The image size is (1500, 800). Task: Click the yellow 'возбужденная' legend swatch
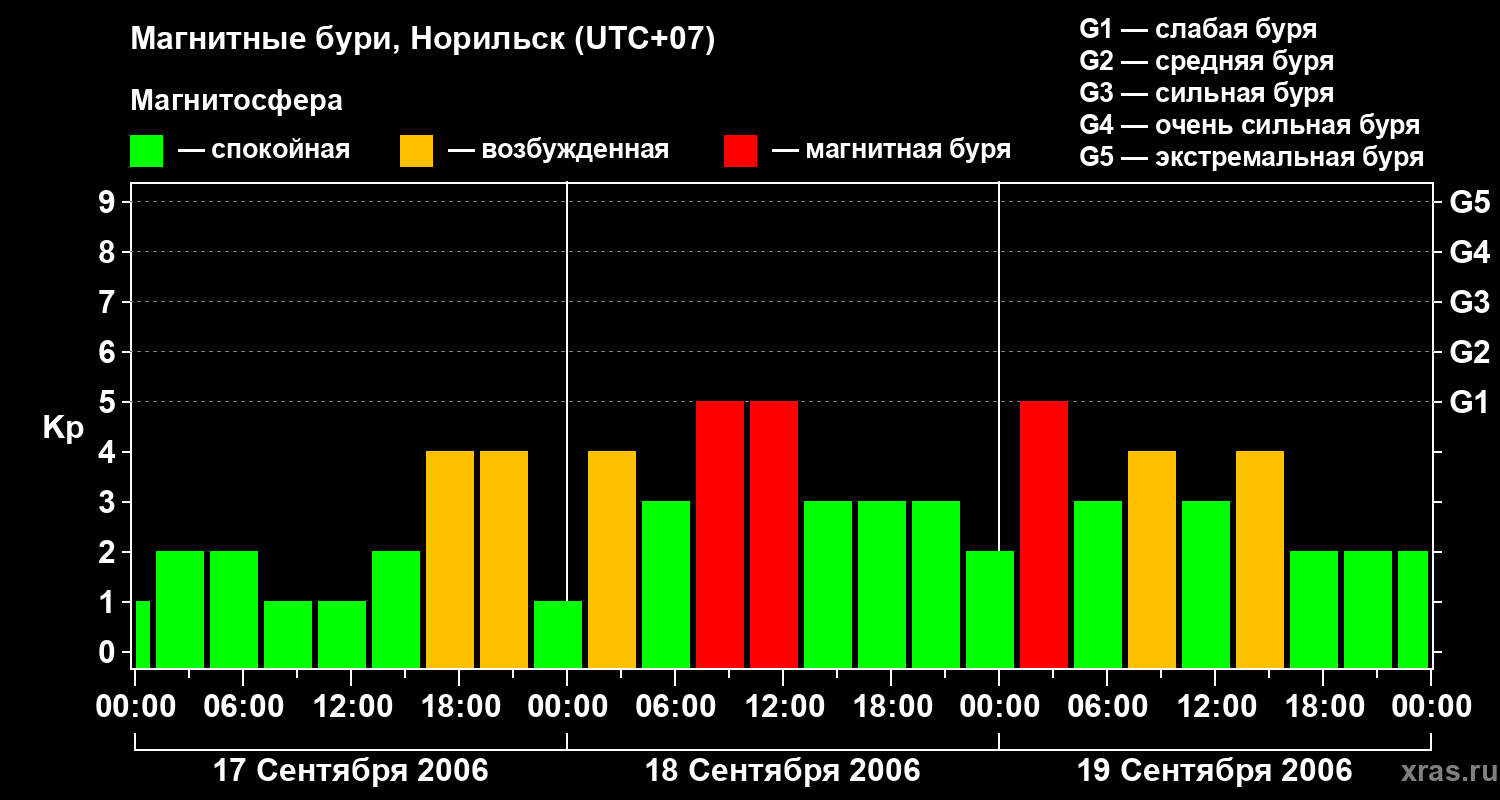(x=416, y=150)
